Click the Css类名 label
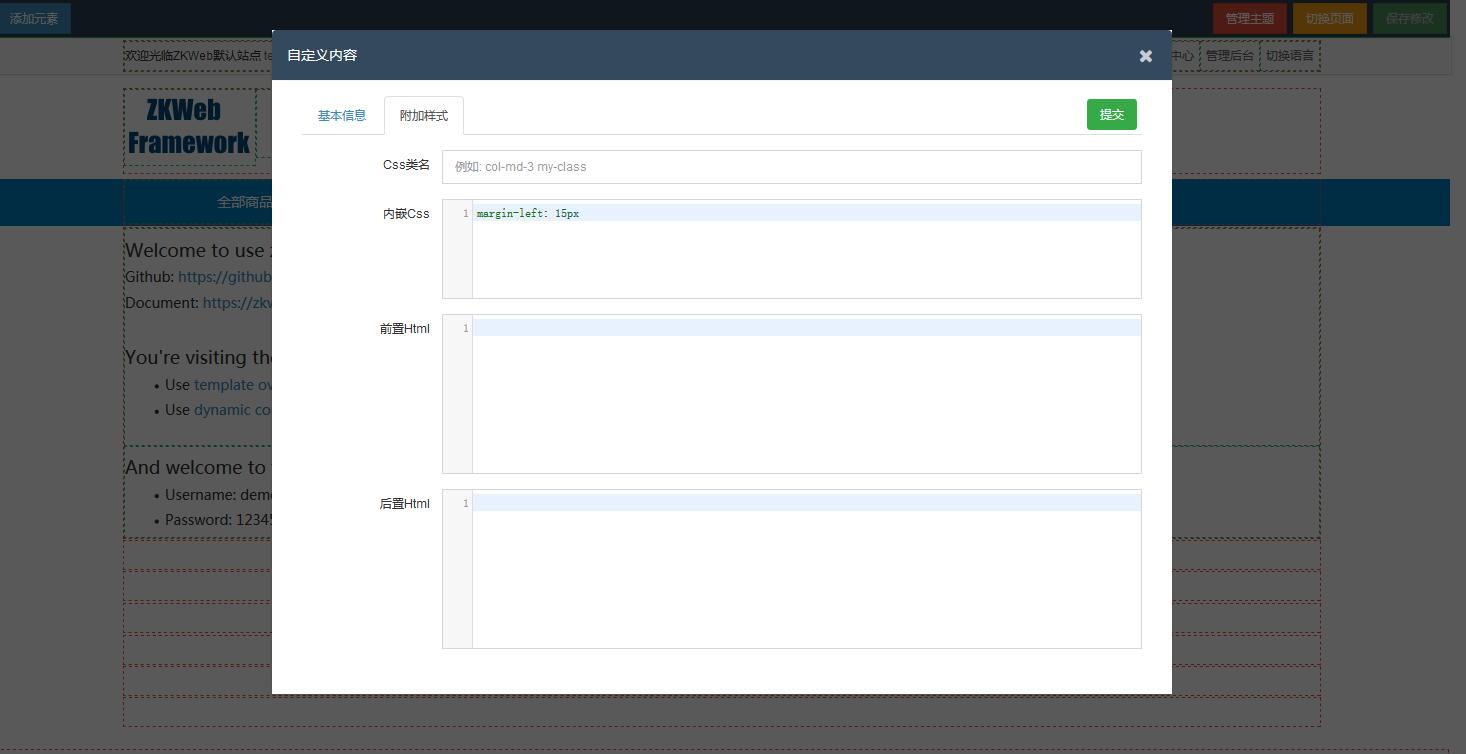The image size is (1466, 754). [x=406, y=165]
